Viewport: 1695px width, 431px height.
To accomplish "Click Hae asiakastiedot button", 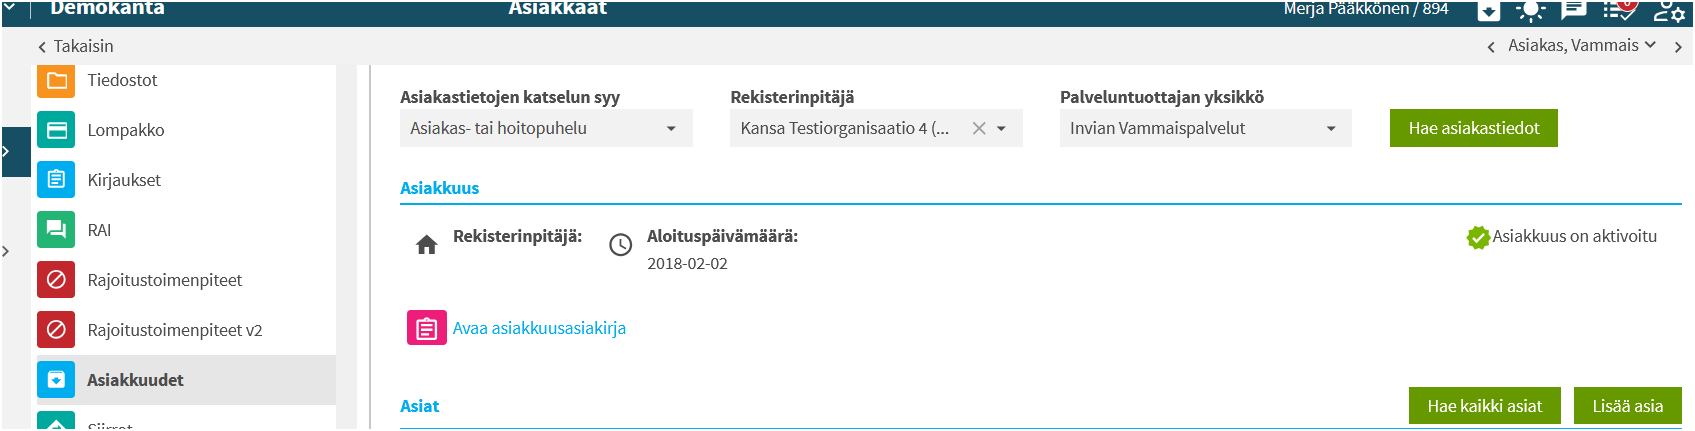I will point(1474,128).
